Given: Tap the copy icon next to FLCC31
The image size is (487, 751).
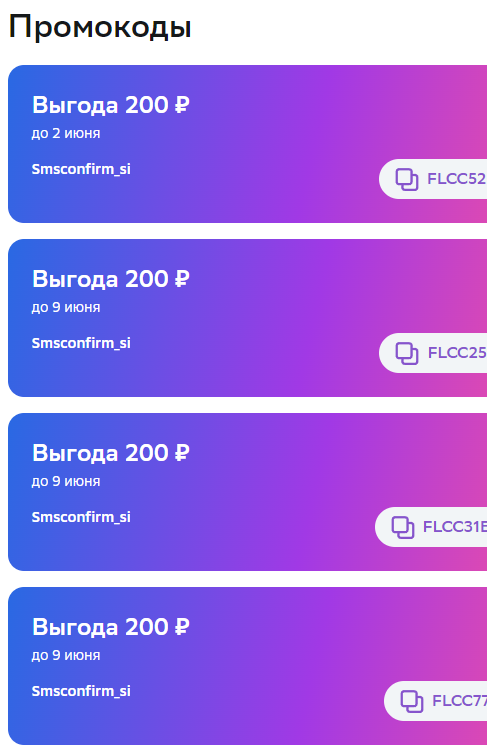Looking at the screenshot, I should (x=403, y=527).
